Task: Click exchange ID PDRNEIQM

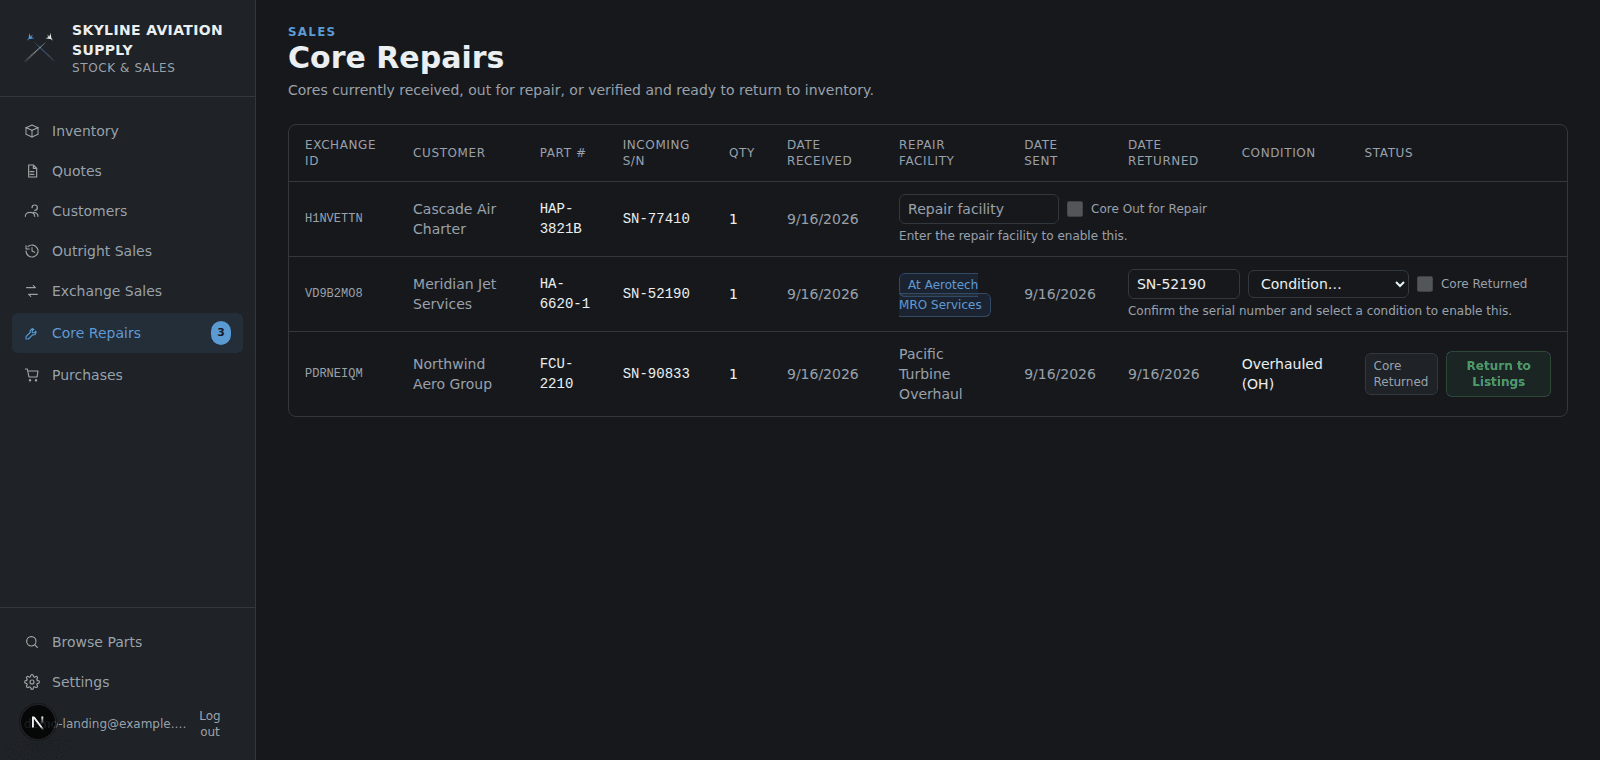Action: click(x=334, y=374)
